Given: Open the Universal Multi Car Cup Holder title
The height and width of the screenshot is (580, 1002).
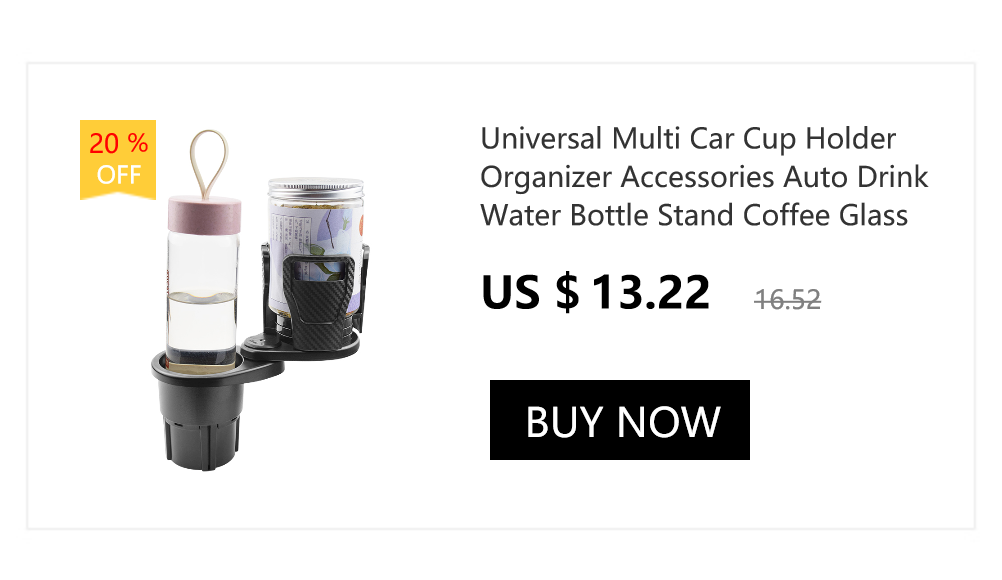Looking at the screenshot, I should coord(704,177).
